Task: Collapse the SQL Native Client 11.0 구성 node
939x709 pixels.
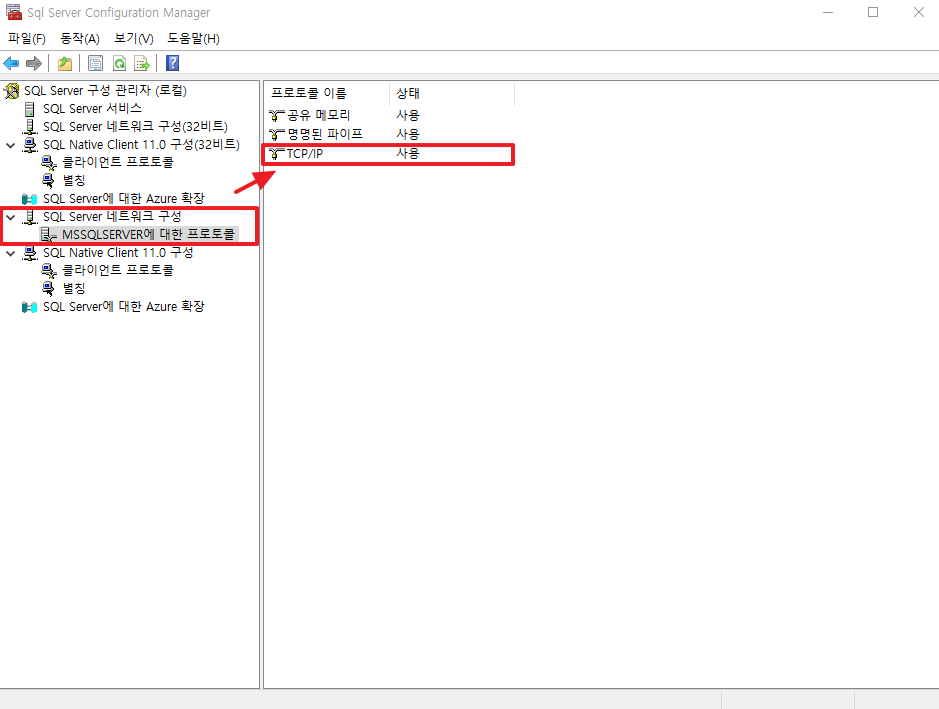Action: point(11,253)
